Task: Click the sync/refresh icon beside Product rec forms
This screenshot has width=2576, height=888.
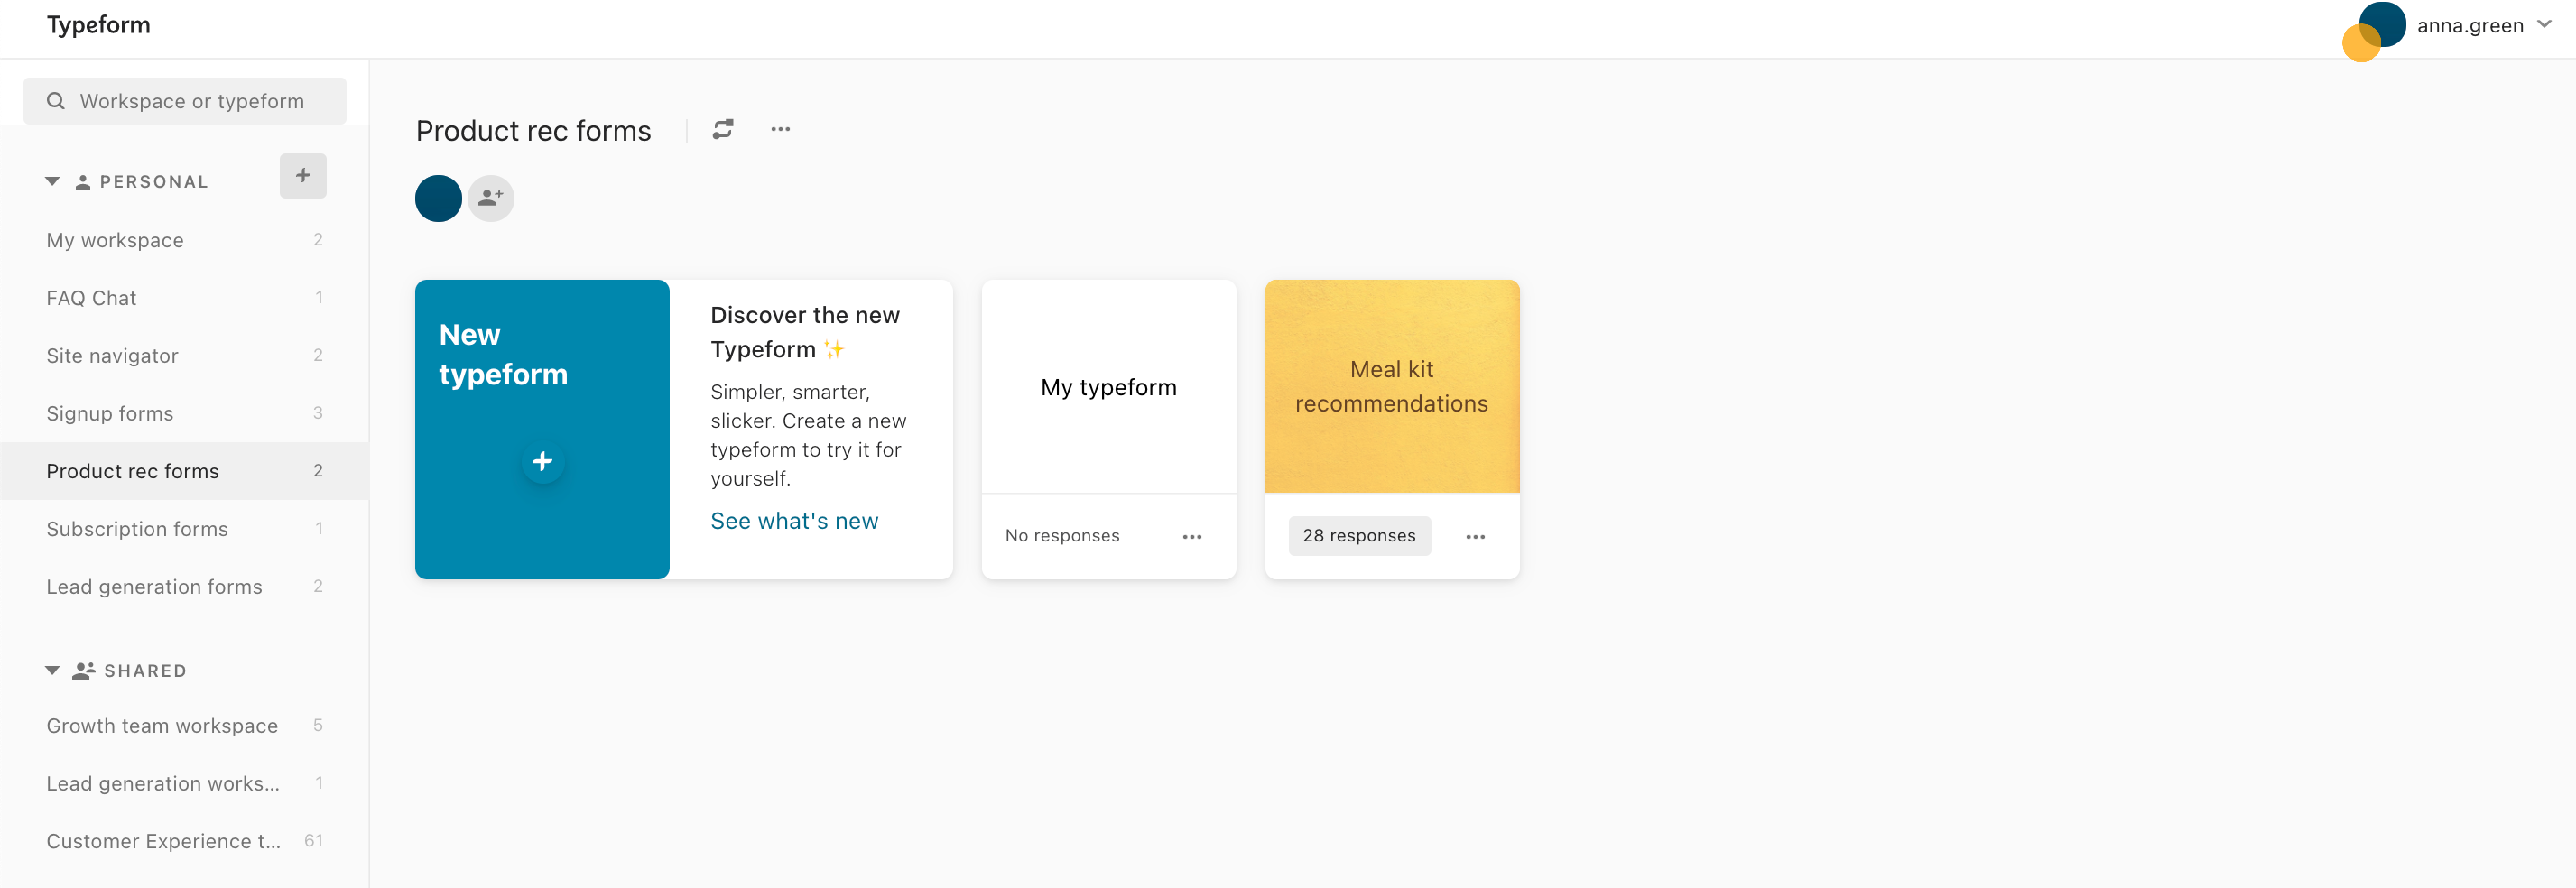Action: click(722, 129)
